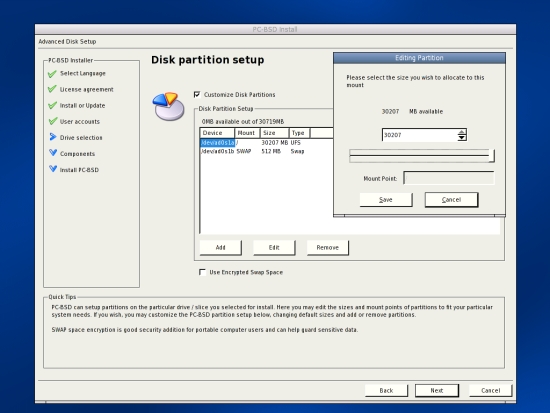Click the Install or Update checkmark icon
This screenshot has height=413, width=550.
(52, 105)
